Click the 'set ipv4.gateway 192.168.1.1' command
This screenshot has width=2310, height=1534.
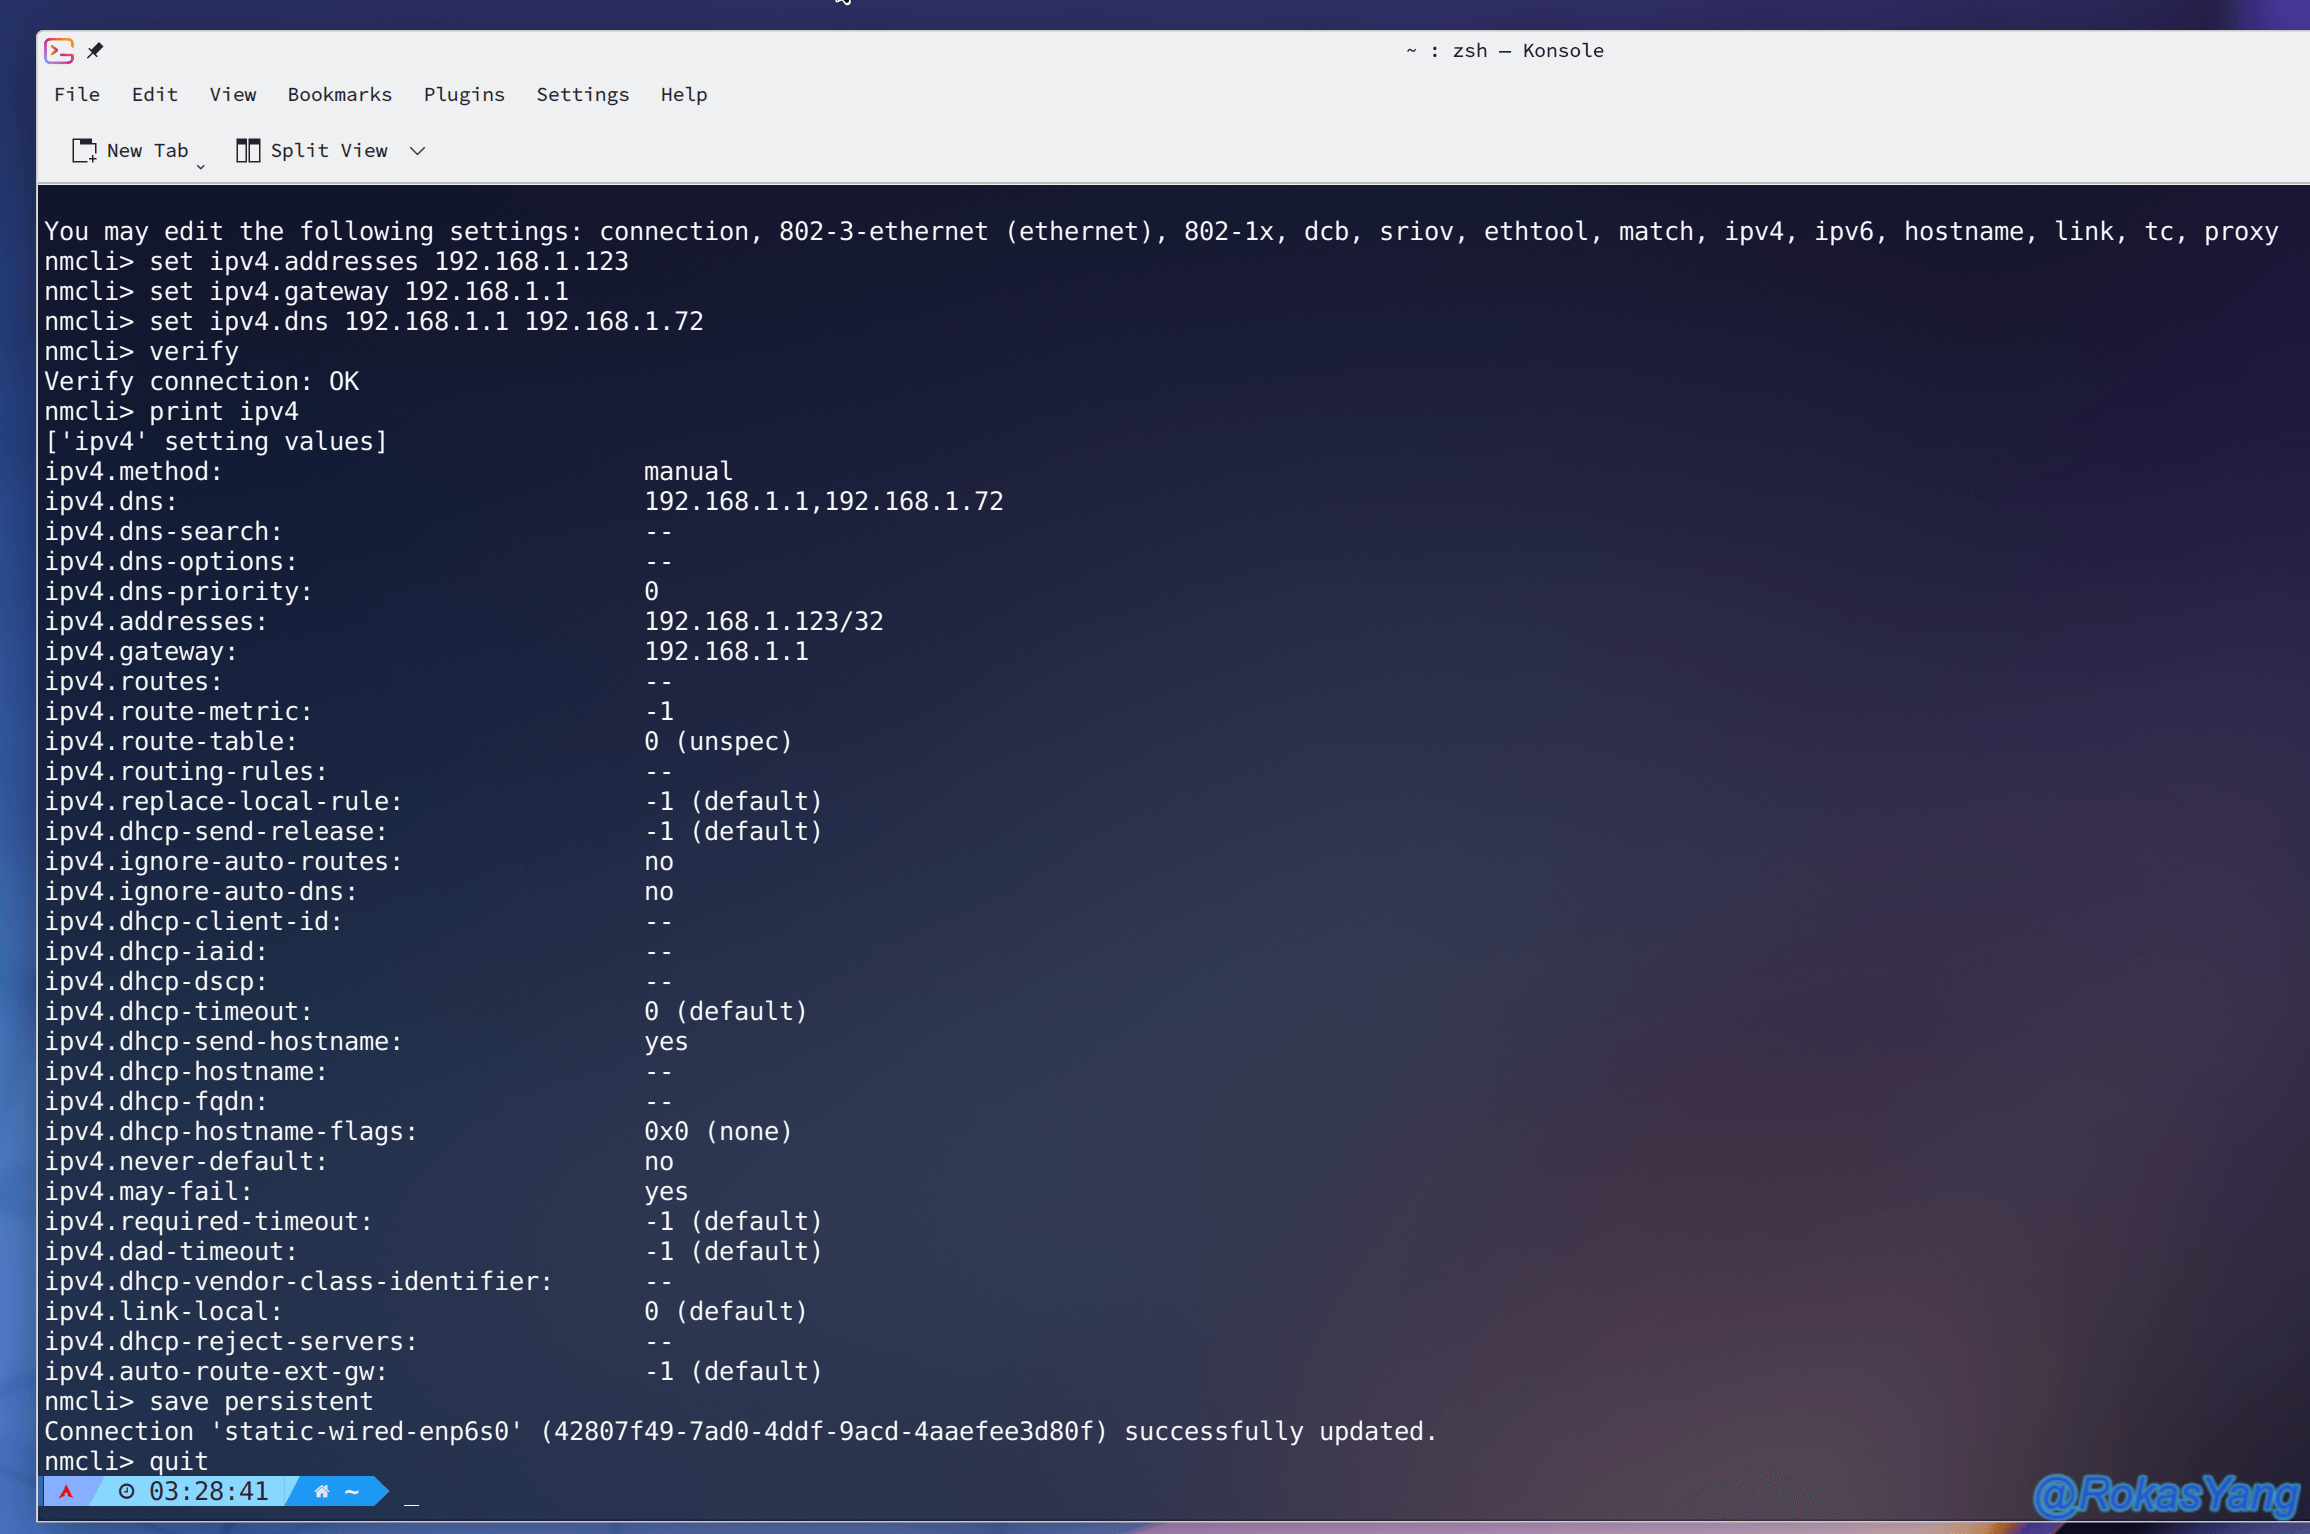click(359, 291)
